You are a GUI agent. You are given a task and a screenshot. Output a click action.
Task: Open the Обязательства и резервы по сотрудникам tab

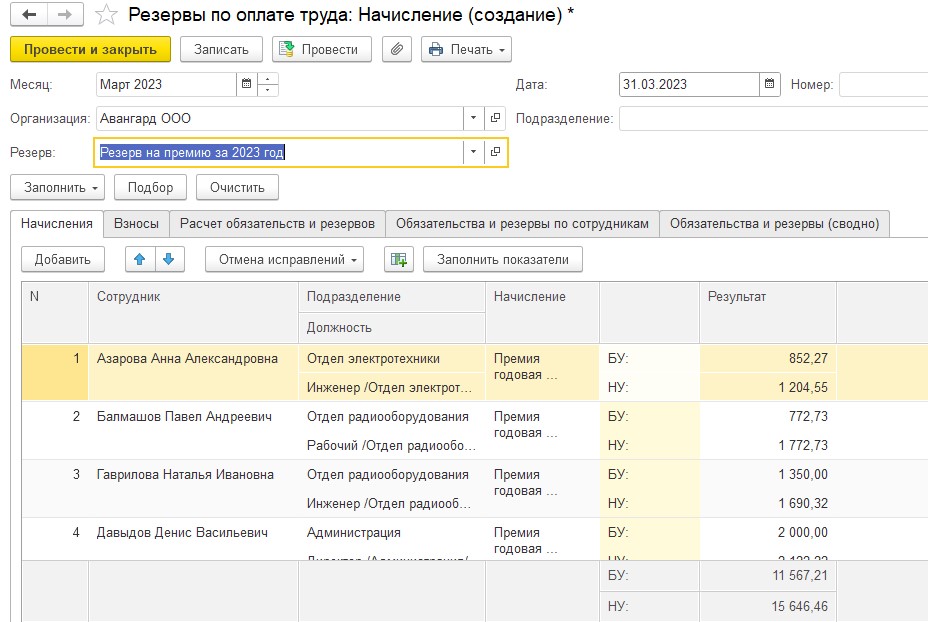523,224
